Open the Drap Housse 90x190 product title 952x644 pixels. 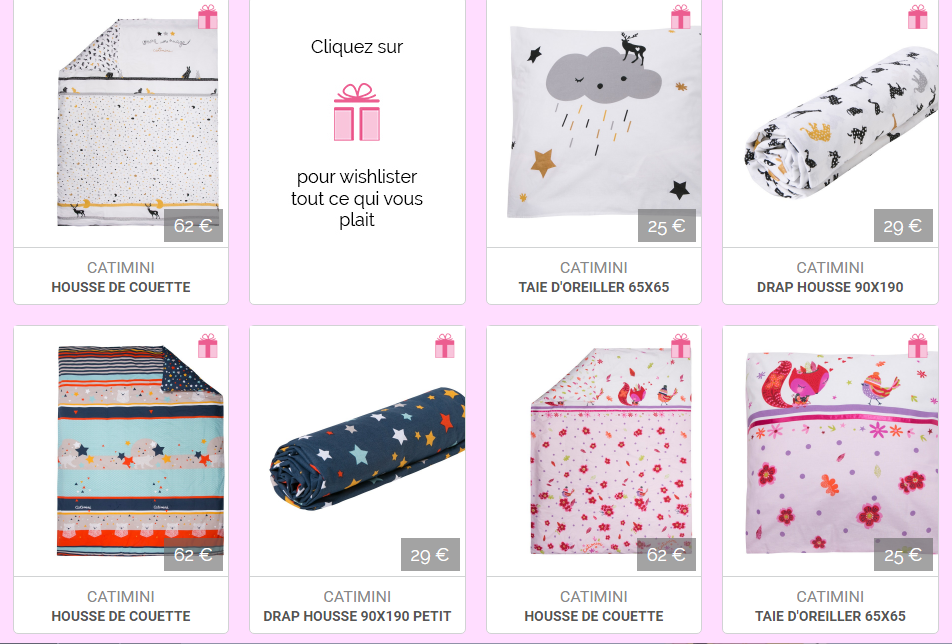point(830,287)
